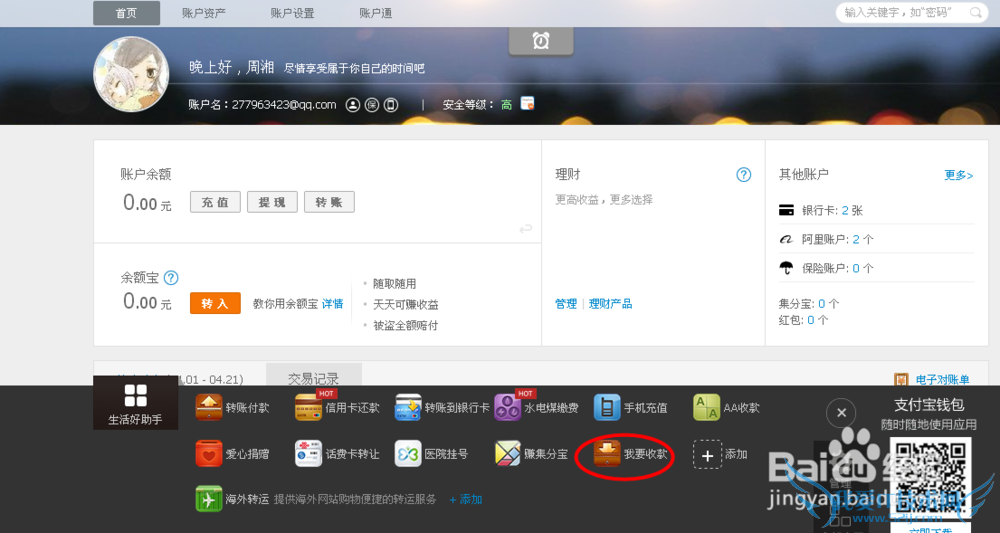Screen dimensions: 1000x533
Task: Click the mobile phone binding icon
Action: tap(391, 105)
